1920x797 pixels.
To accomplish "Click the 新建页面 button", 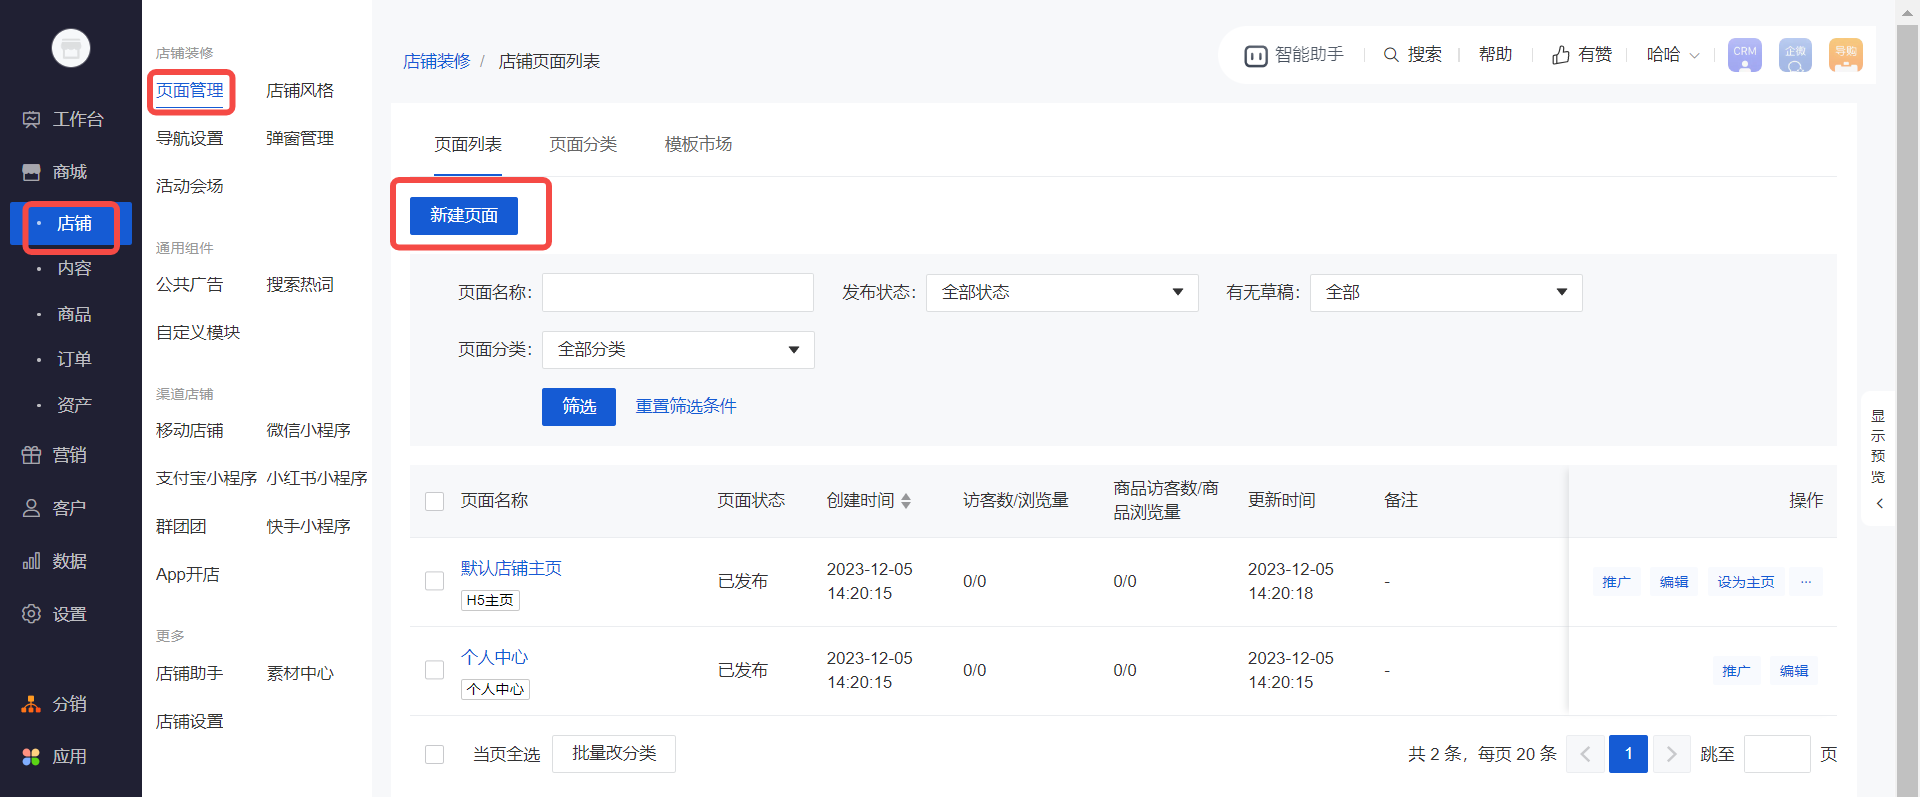I will tap(464, 215).
